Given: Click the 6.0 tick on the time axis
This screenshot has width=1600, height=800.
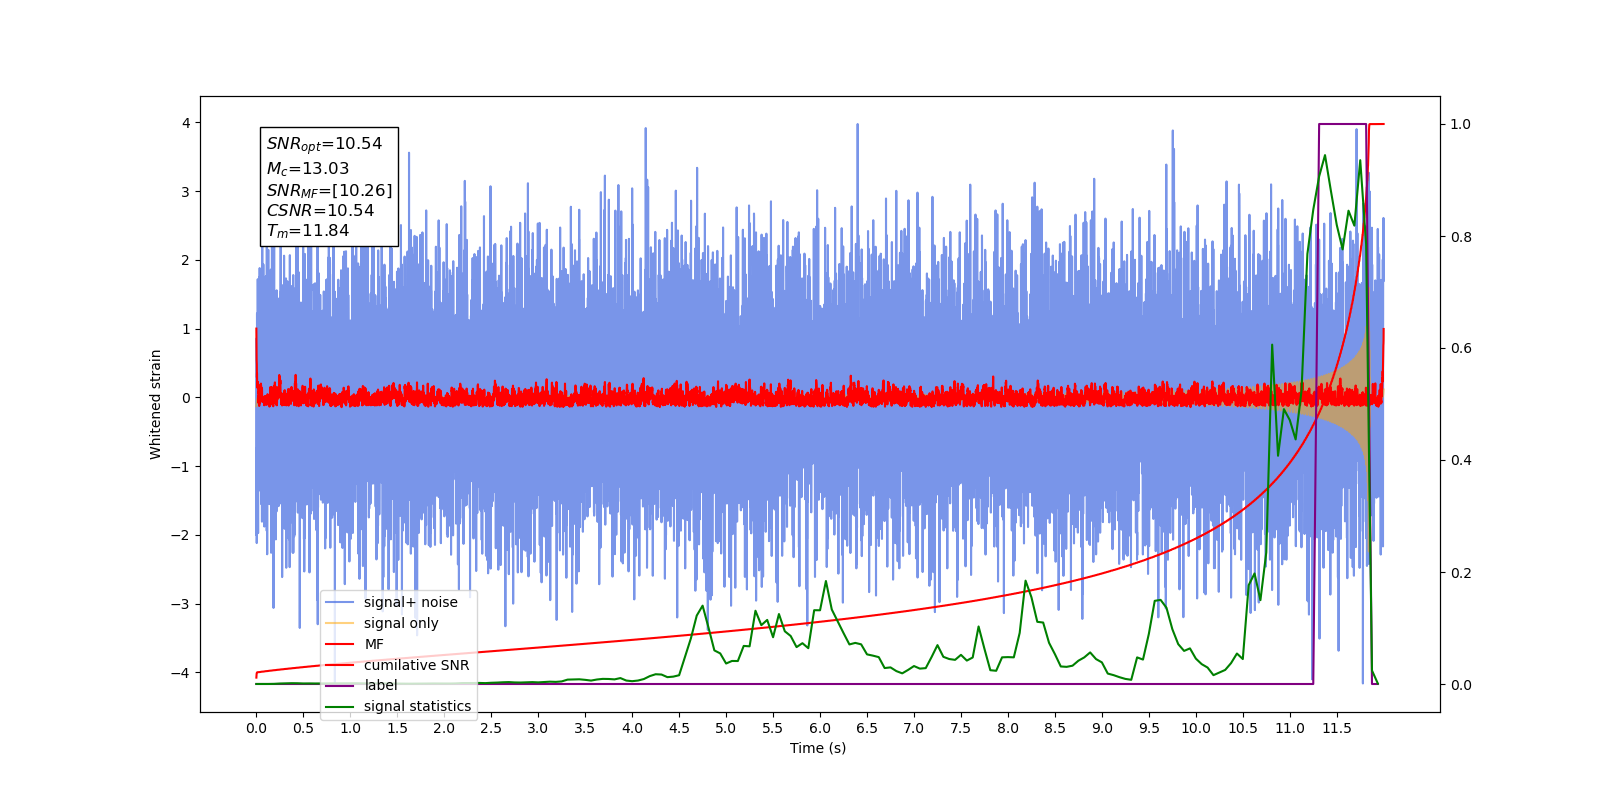Looking at the screenshot, I should [820, 728].
